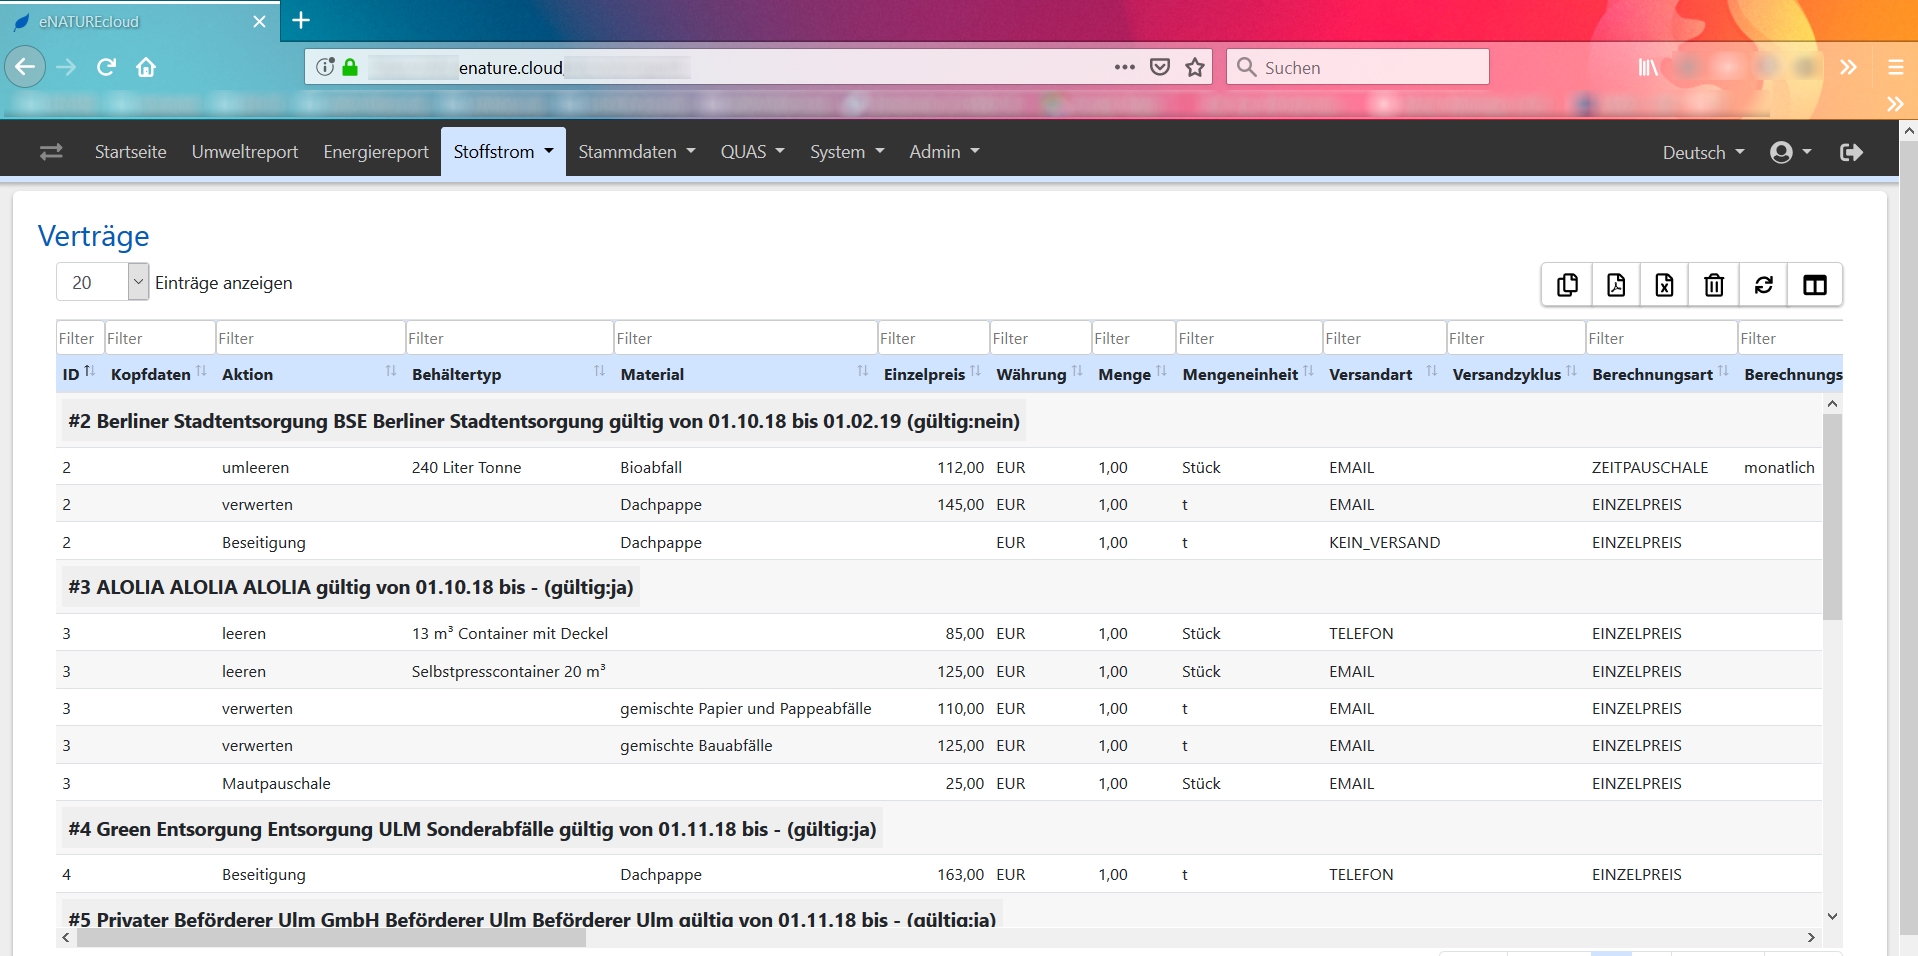This screenshot has height=956, width=1918.
Task: Click the KEIN_VERSAND cell
Action: point(1385,542)
